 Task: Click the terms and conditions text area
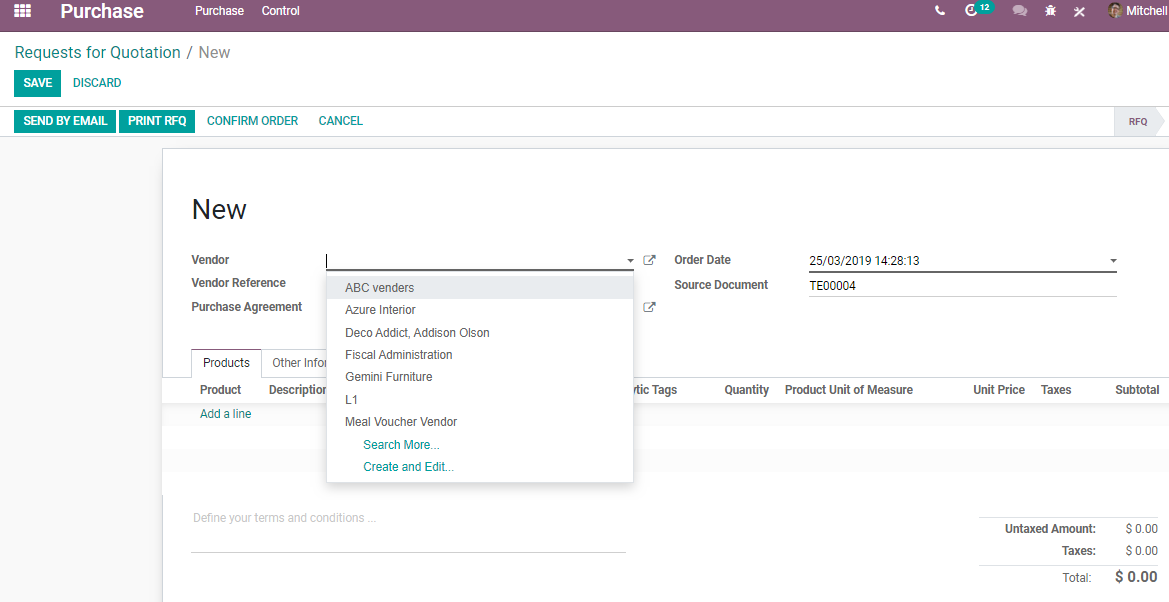(x=408, y=529)
